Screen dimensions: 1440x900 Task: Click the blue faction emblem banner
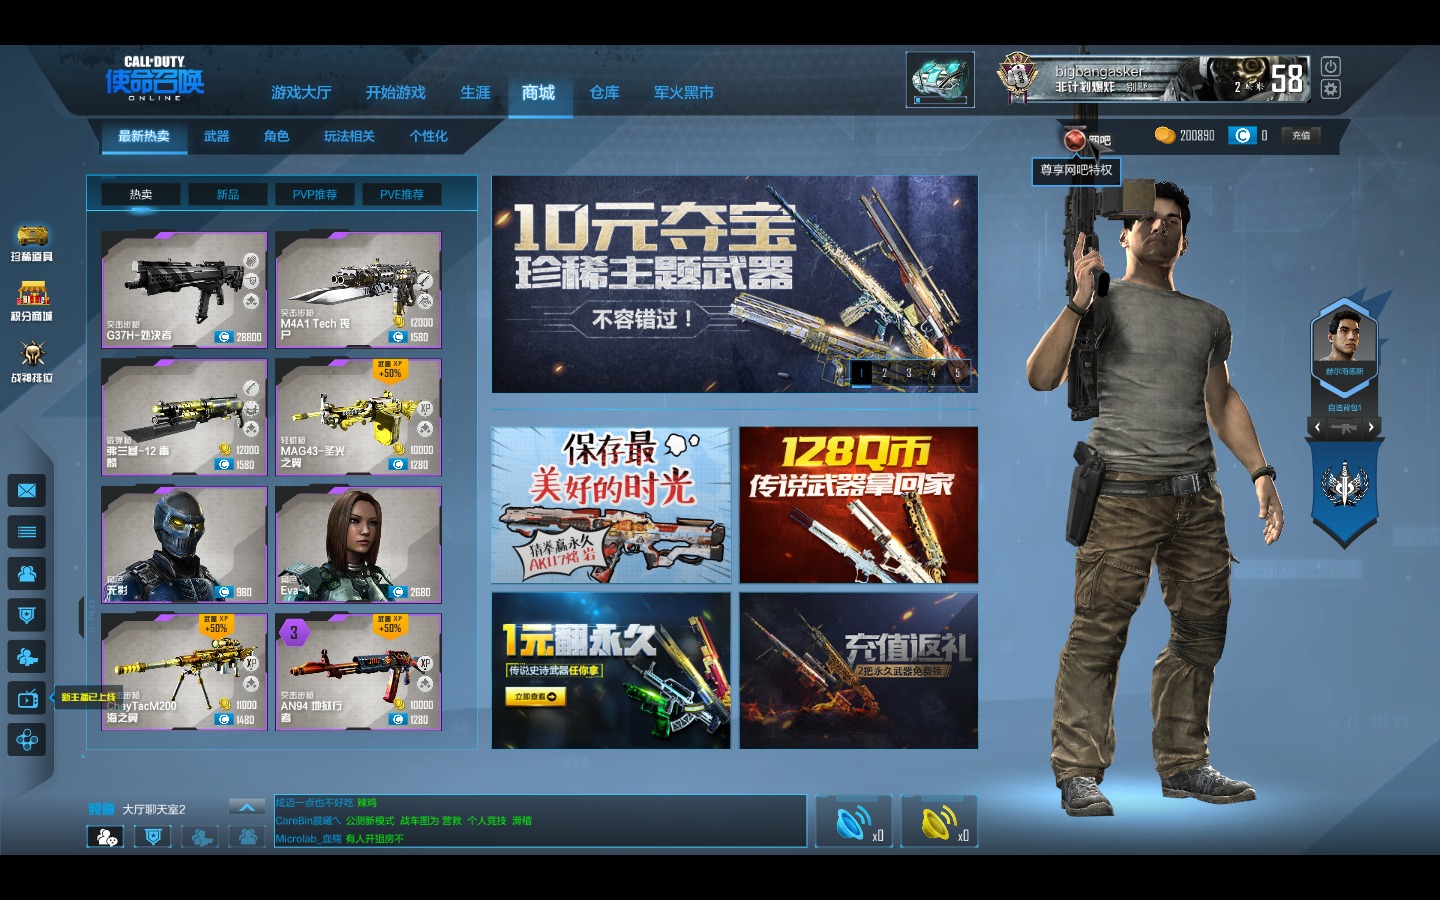coord(1345,490)
